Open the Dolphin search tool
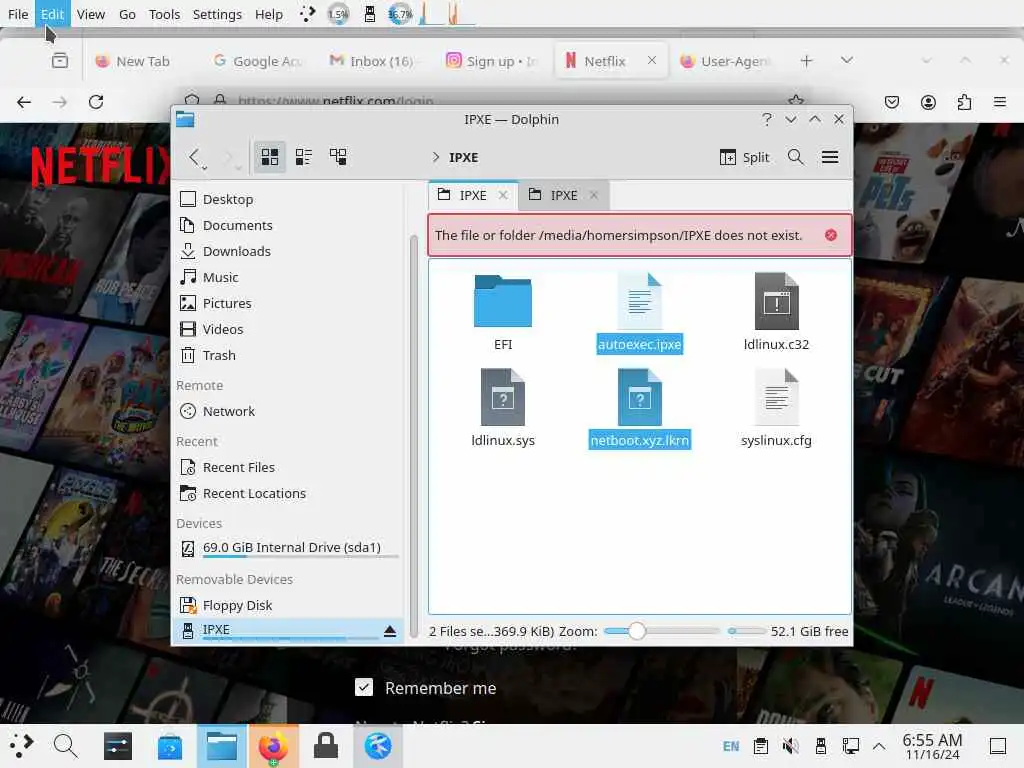The height and width of the screenshot is (768, 1024). click(795, 157)
